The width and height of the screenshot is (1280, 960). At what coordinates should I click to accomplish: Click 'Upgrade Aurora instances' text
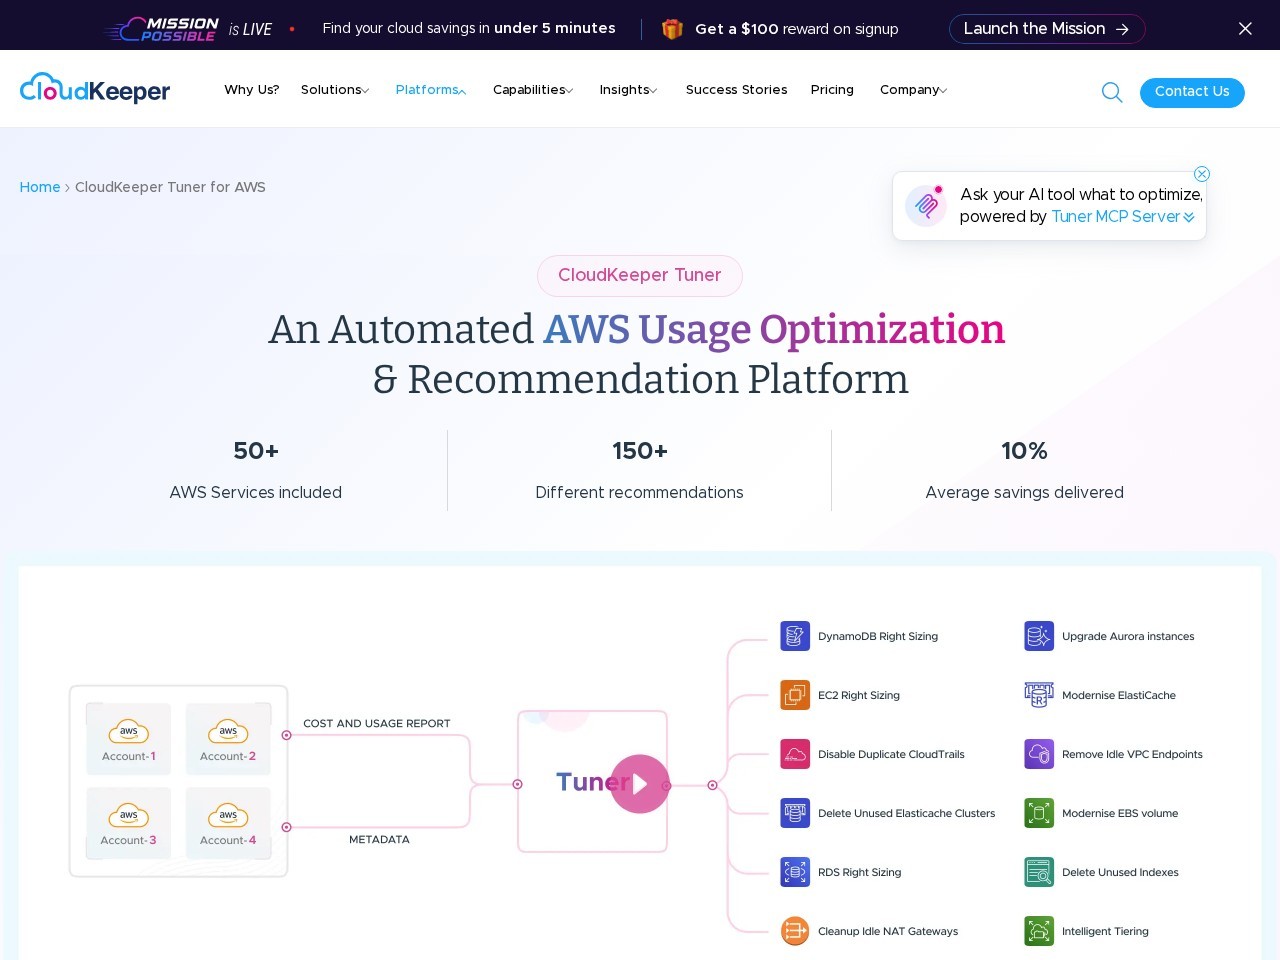pos(1128,636)
